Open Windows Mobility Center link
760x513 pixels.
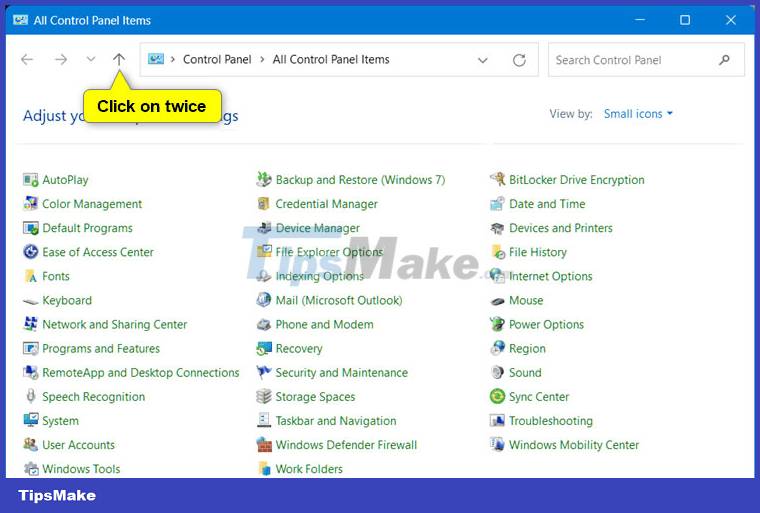pyautogui.click(x=574, y=445)
